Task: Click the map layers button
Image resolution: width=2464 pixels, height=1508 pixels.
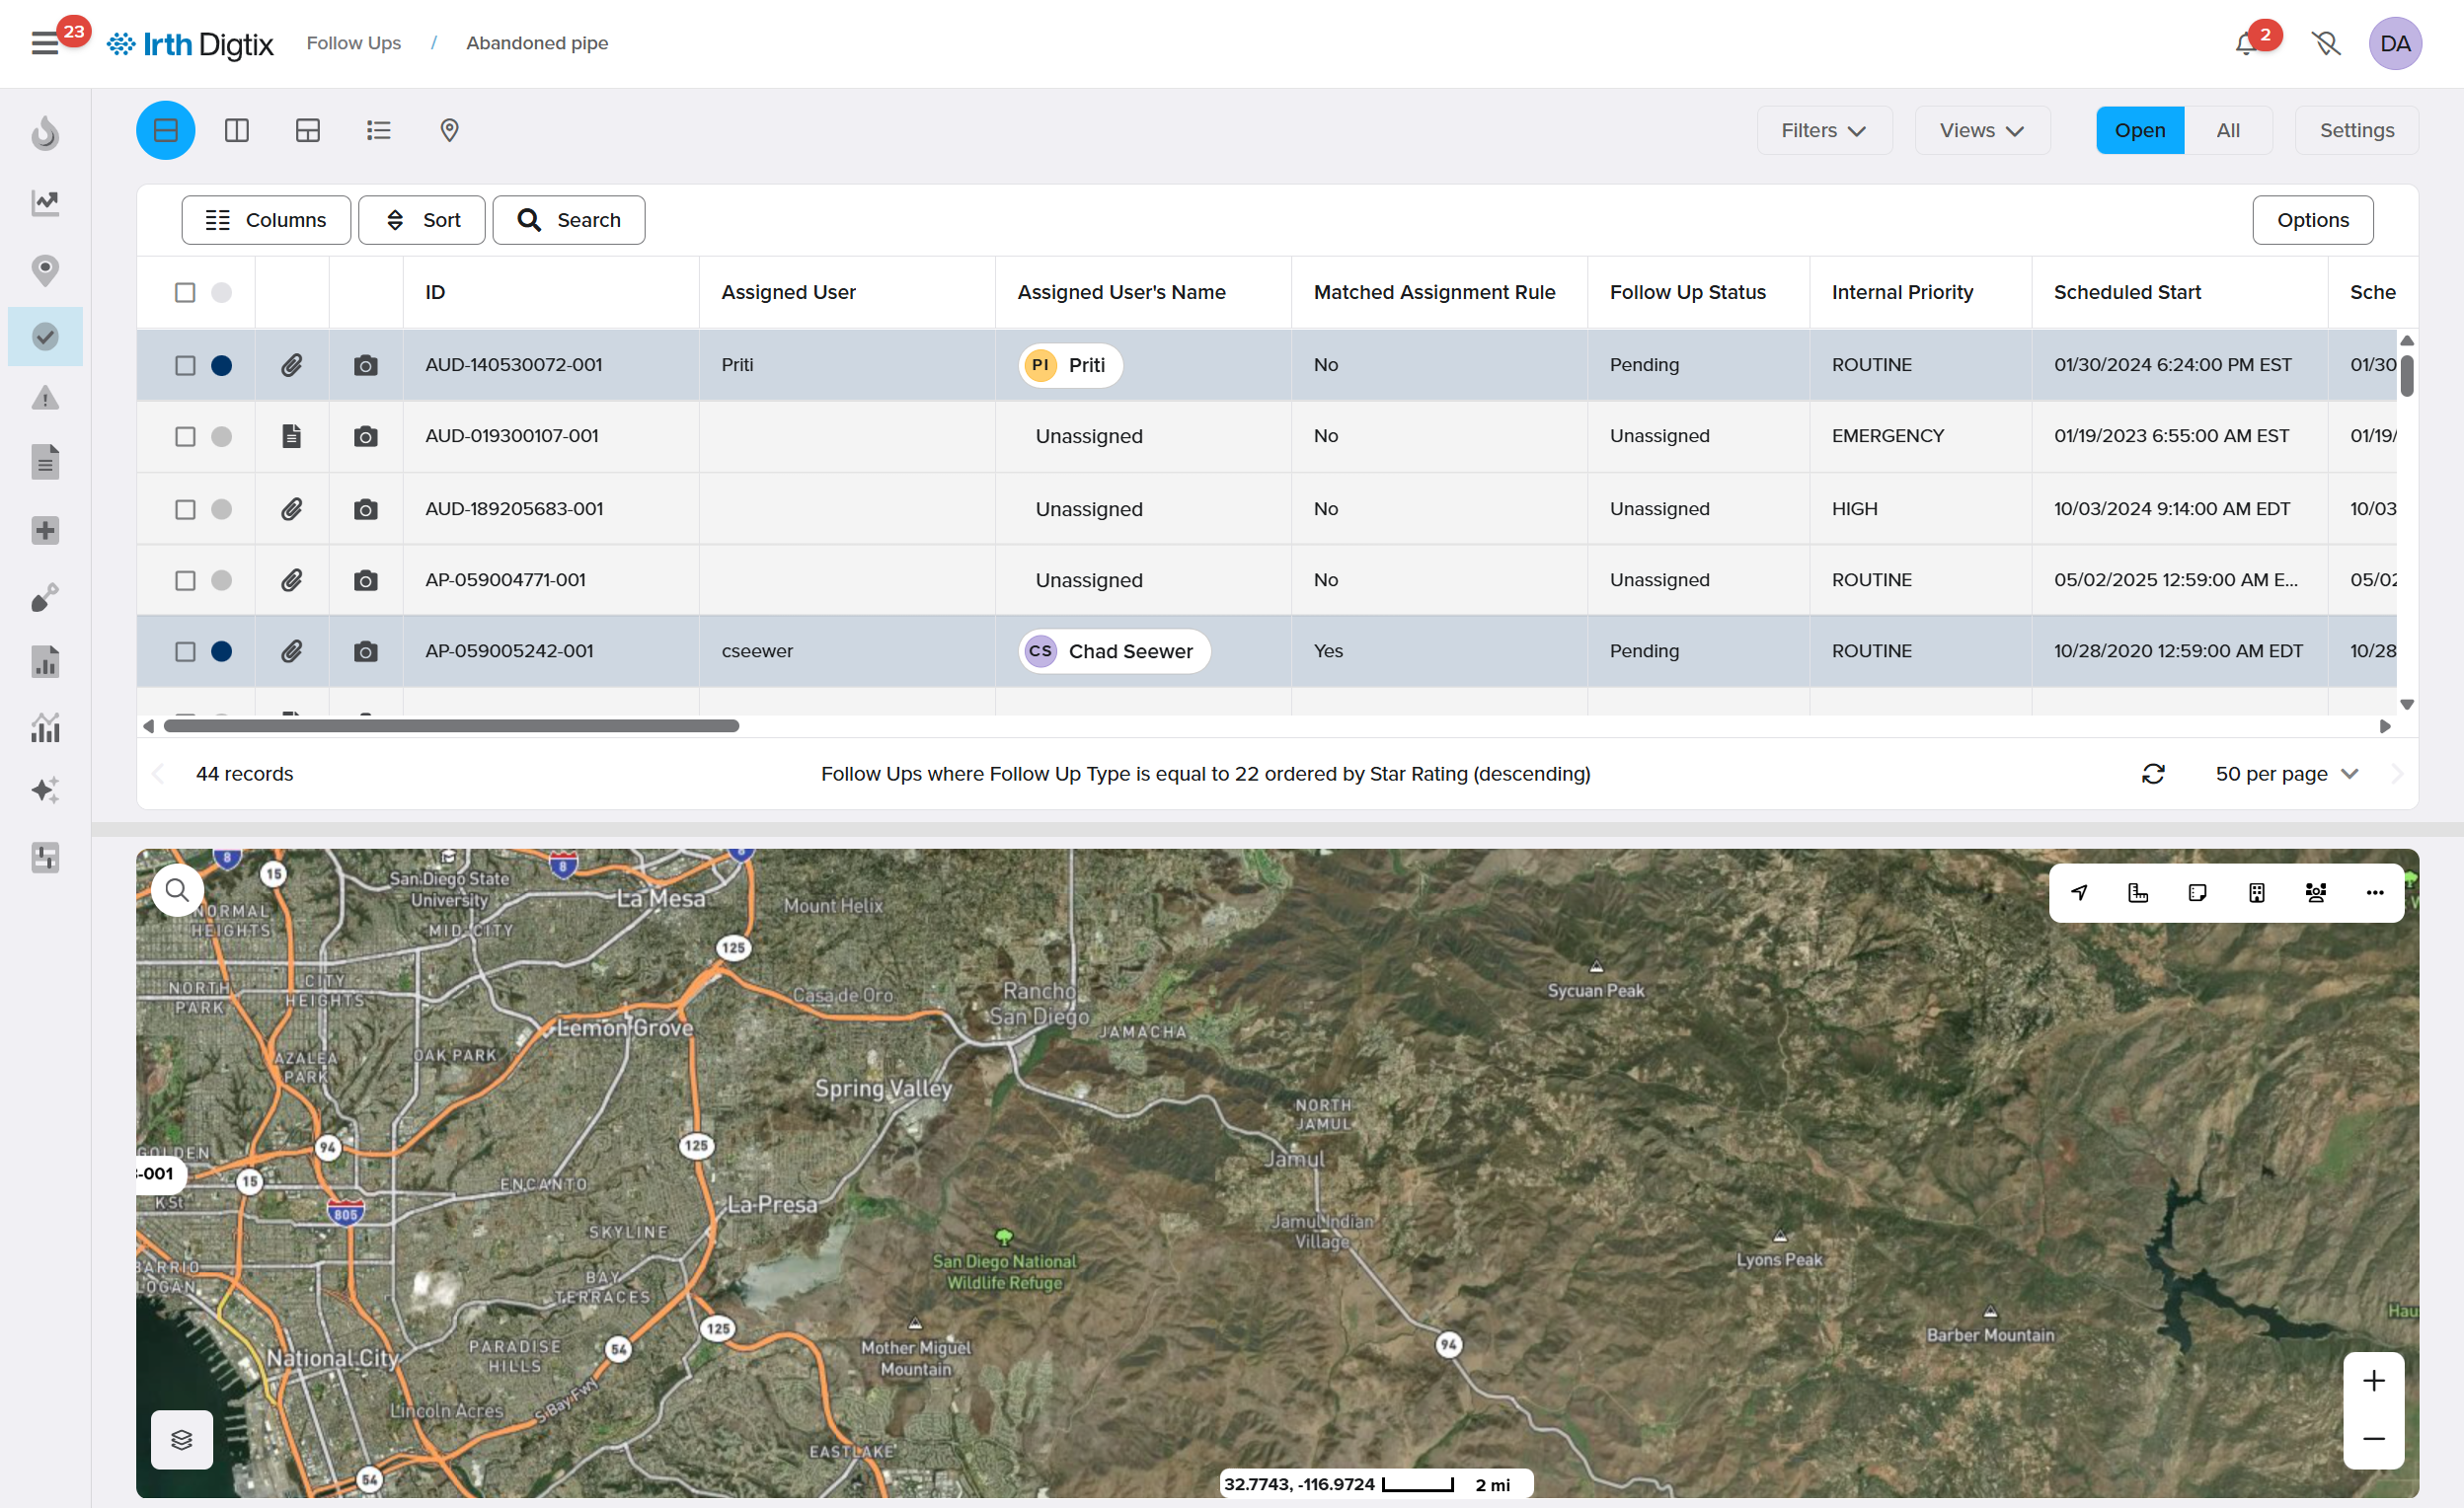Action: coord(181,1439)
